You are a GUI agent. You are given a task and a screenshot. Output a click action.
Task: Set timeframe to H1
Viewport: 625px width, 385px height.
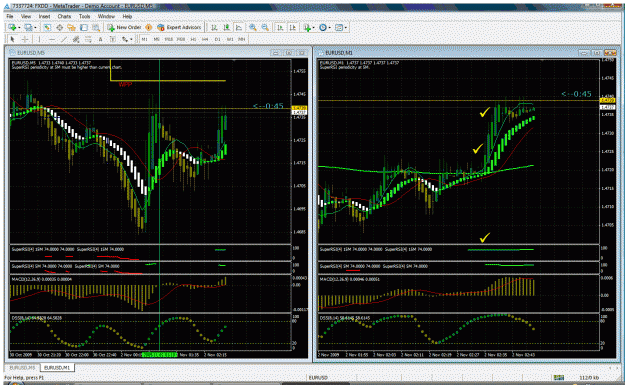click(x=193, y=39)
